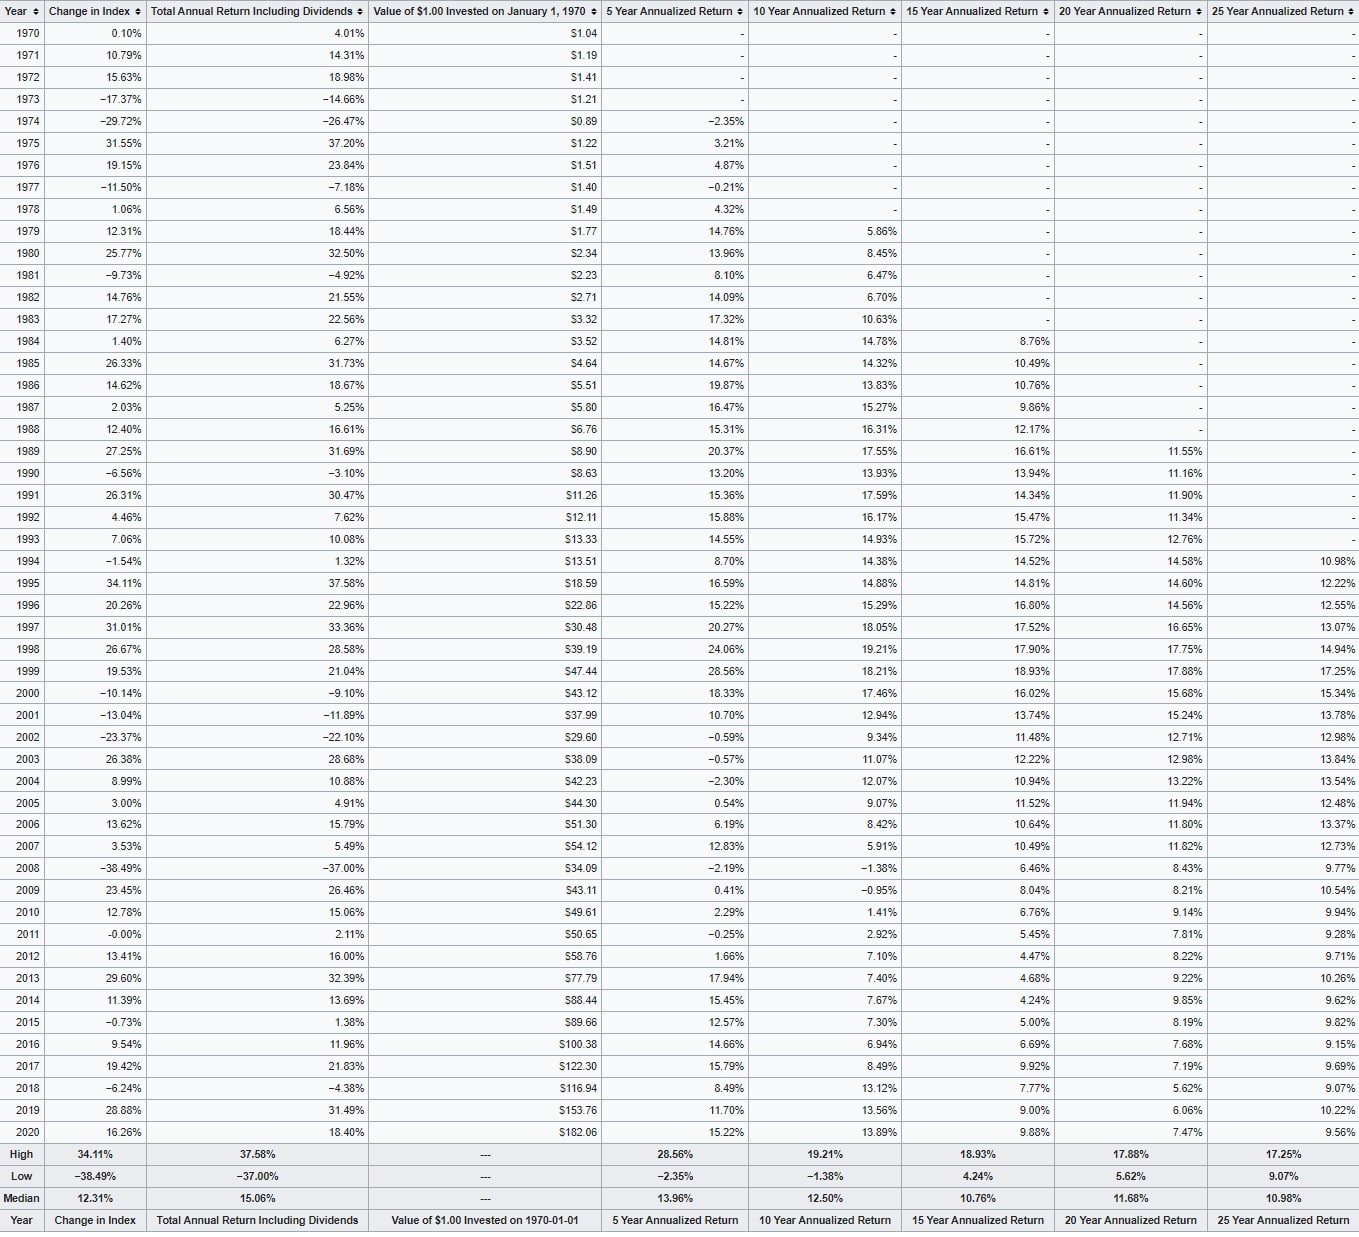Image resolution: width=1359 pixels, height=1237 pixels.
Task: Select the 1970 year cell
Action: (28, 33)
